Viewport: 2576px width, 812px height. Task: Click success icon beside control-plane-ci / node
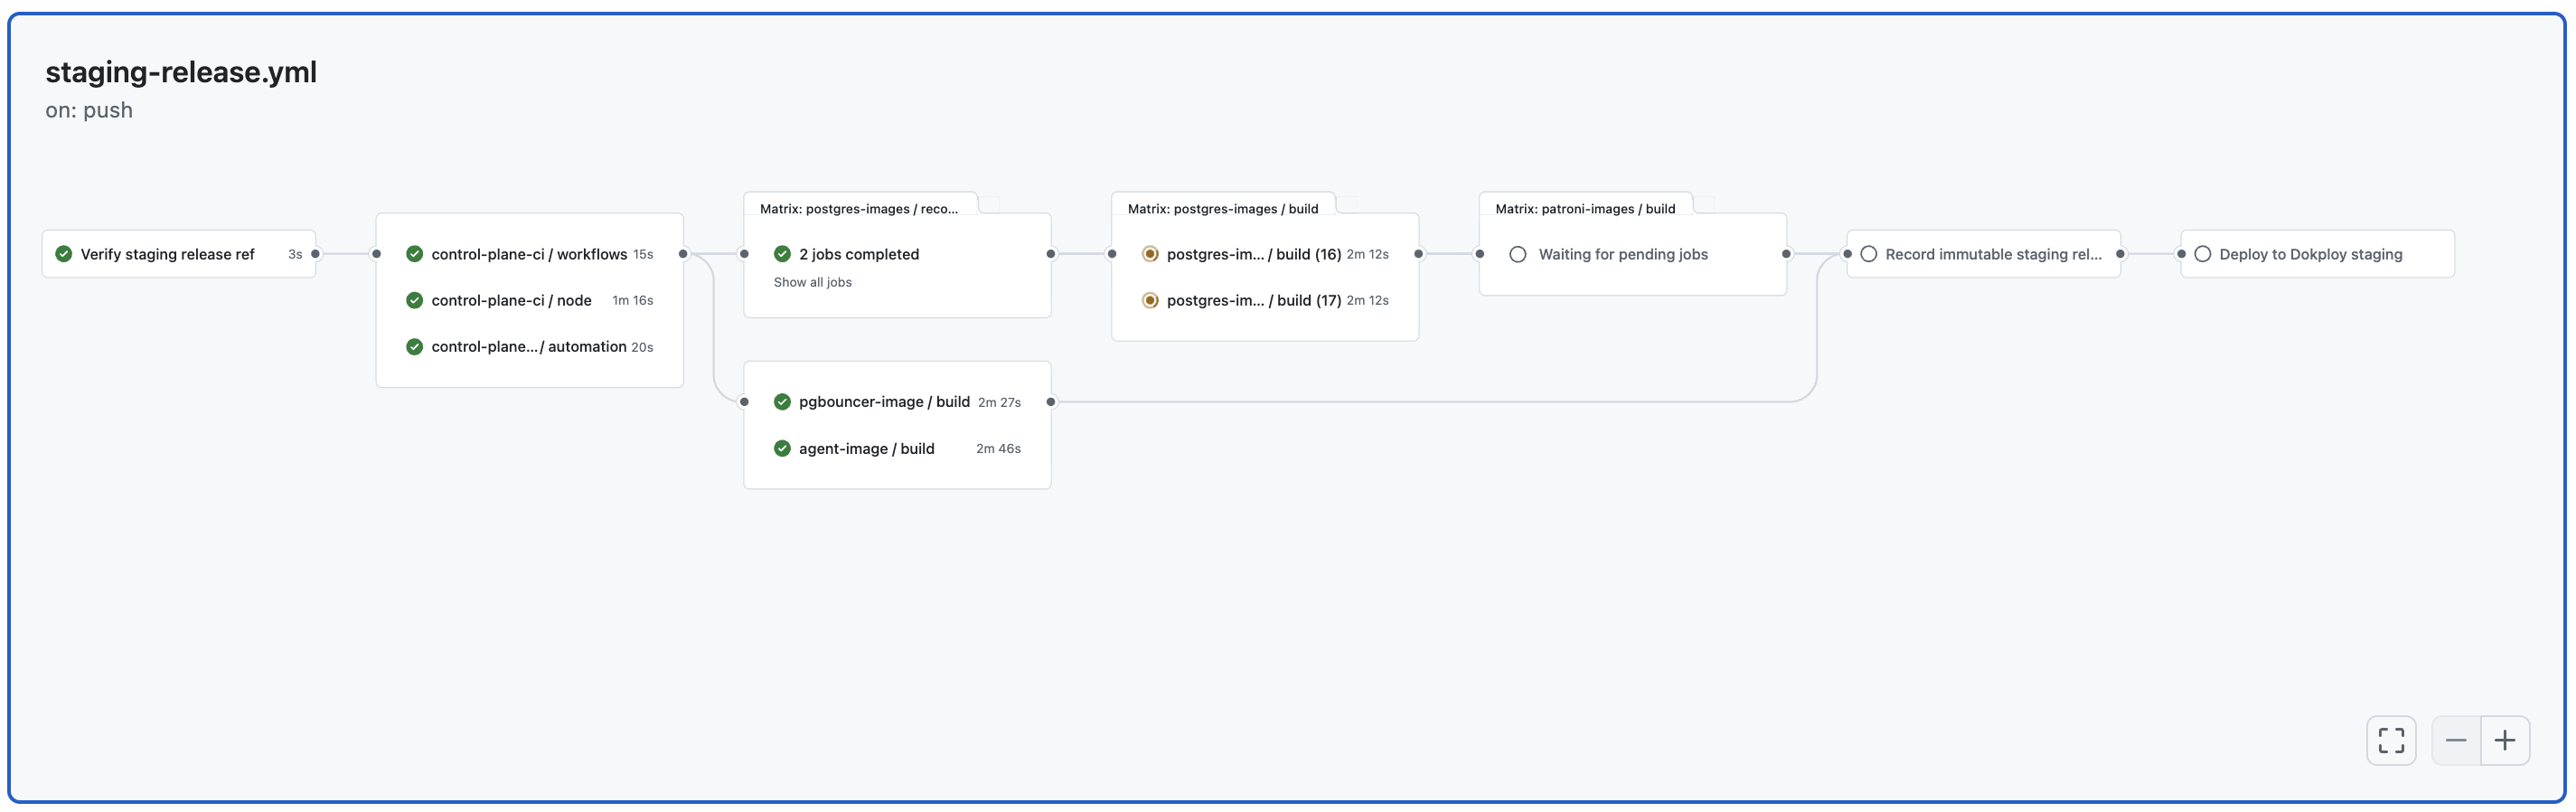(415, 300)
